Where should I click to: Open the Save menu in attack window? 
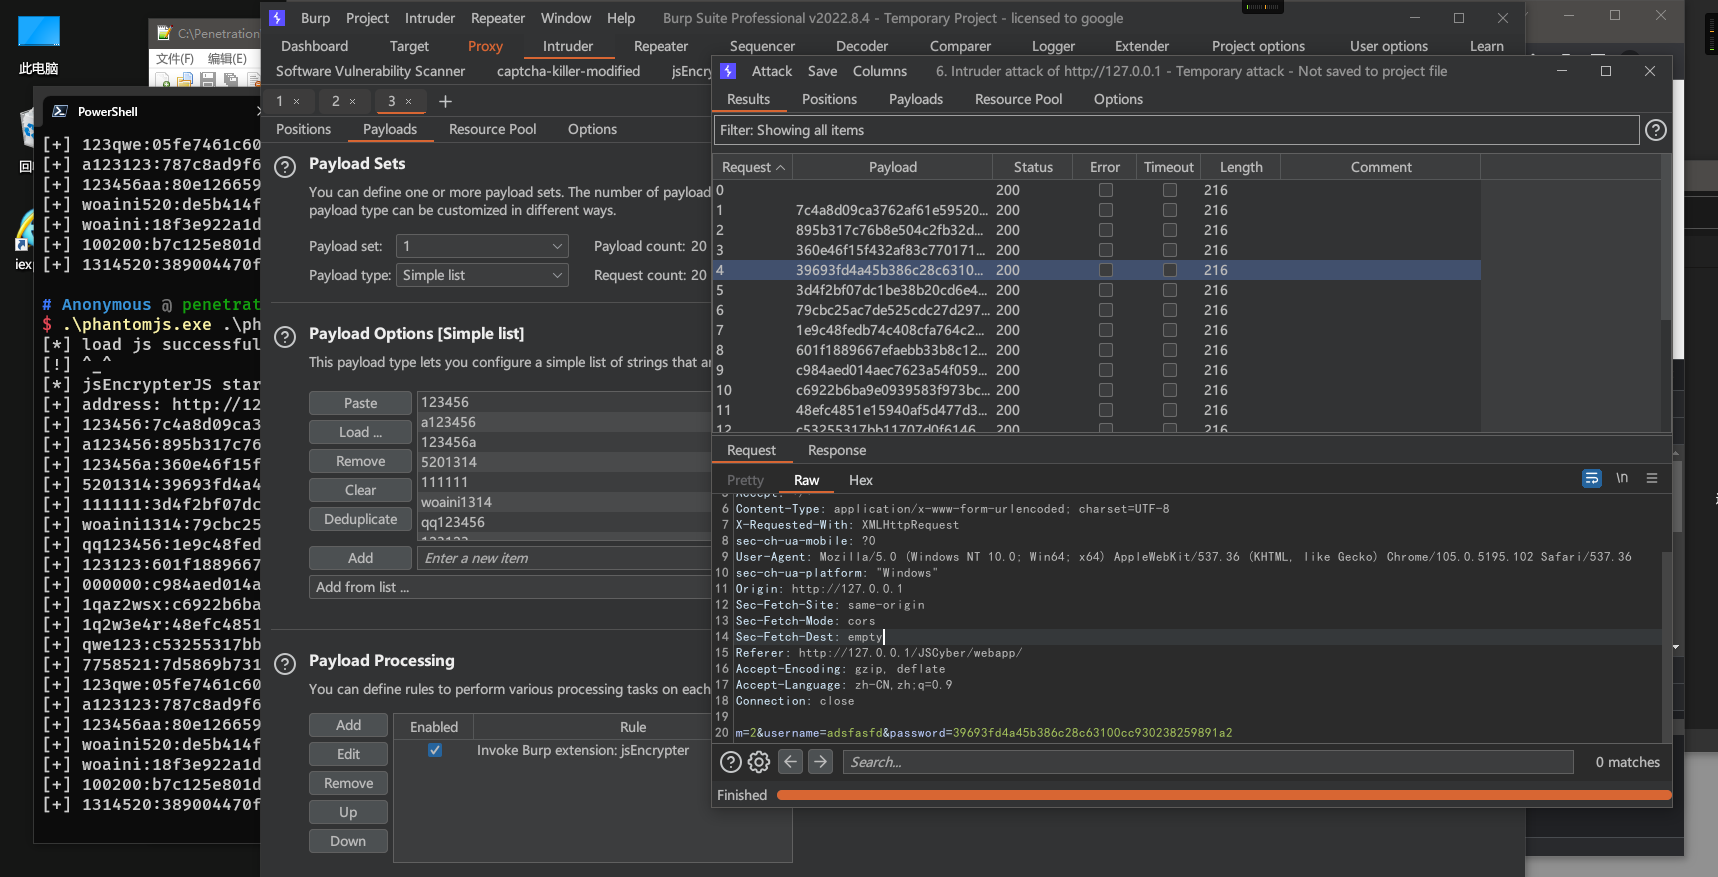tap(822, 71)
